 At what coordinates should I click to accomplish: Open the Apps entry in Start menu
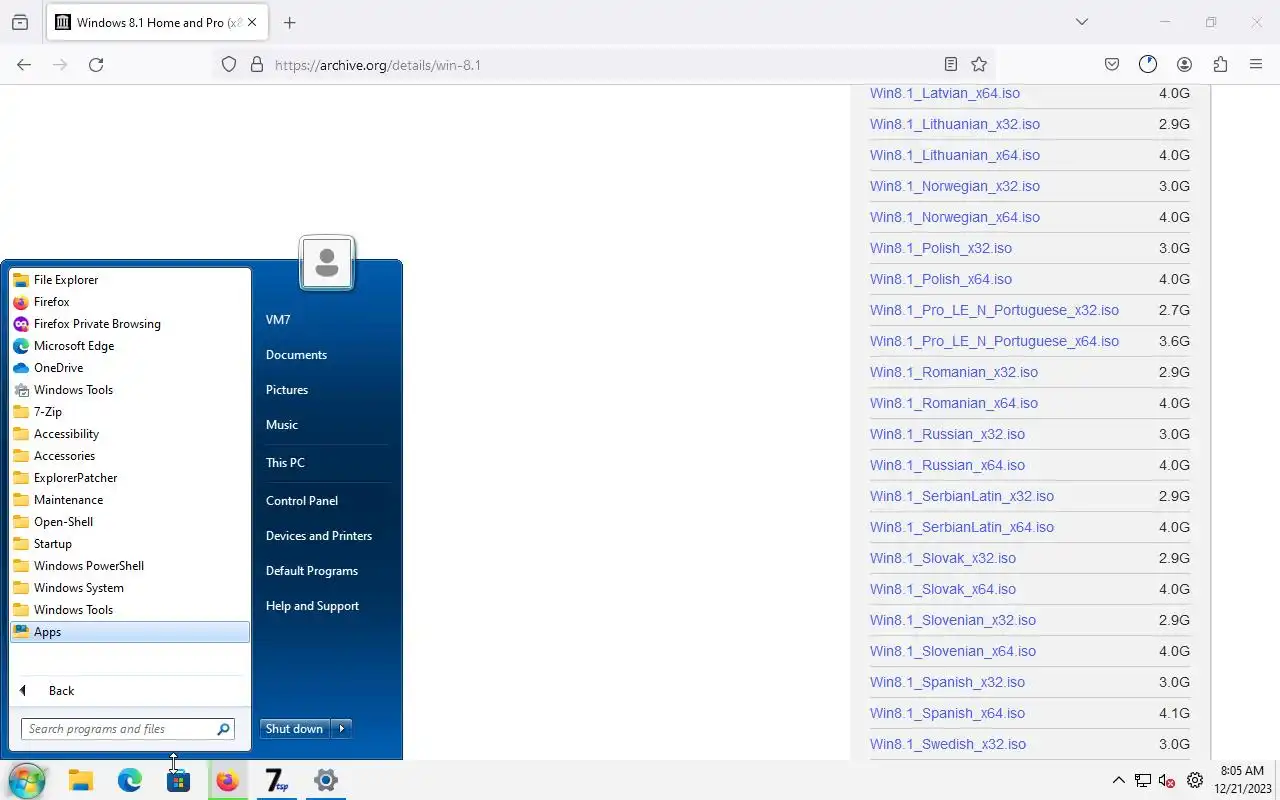(130, 632)
